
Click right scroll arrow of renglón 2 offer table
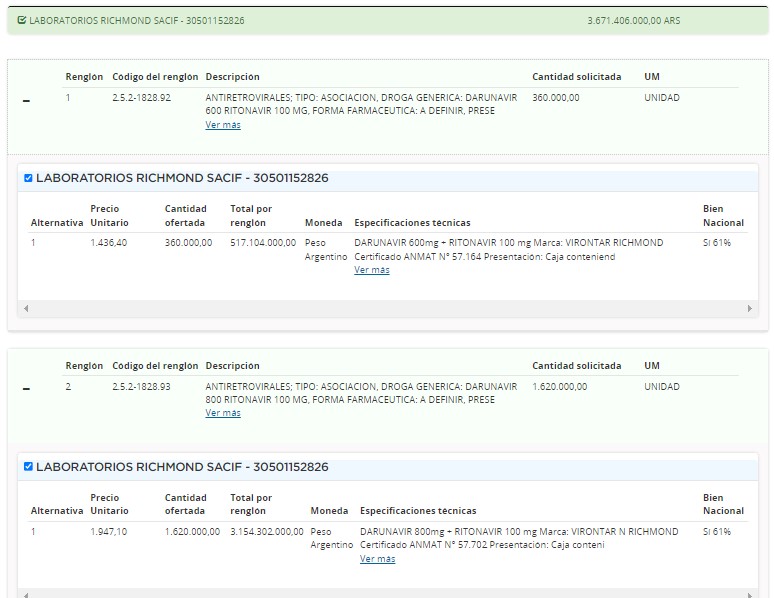pyautogui.click(x=750, y=595)
